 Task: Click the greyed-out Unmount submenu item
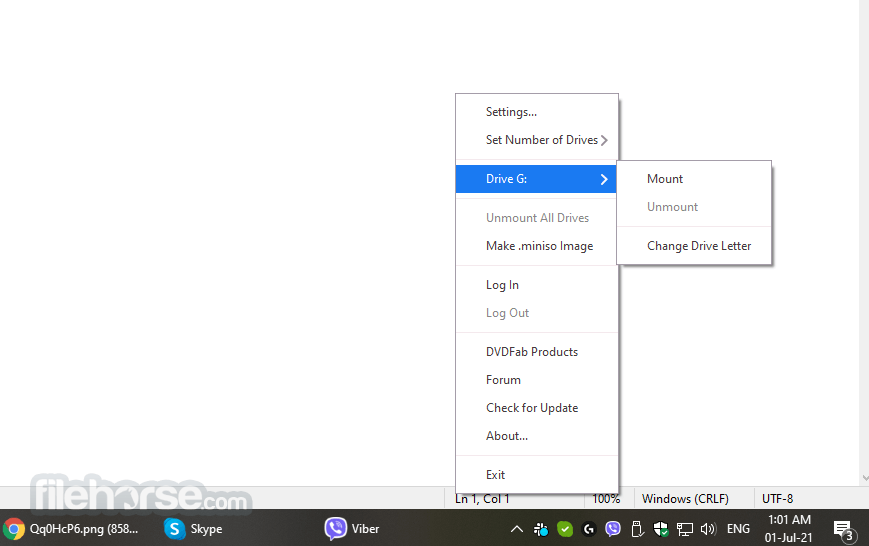[x=694, y=207]
